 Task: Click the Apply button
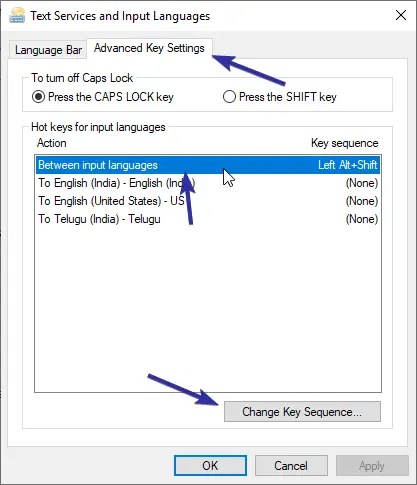372,465
